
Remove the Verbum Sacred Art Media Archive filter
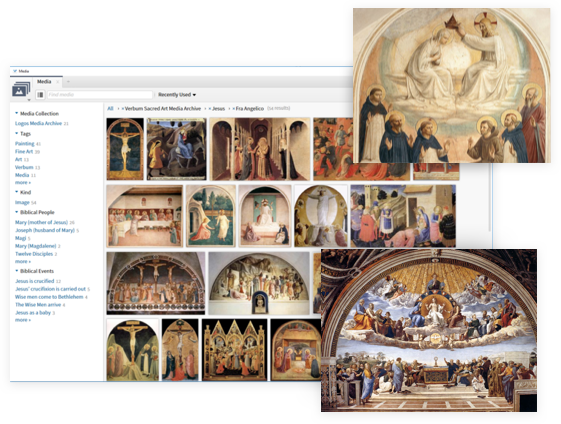tap(123, 108)
